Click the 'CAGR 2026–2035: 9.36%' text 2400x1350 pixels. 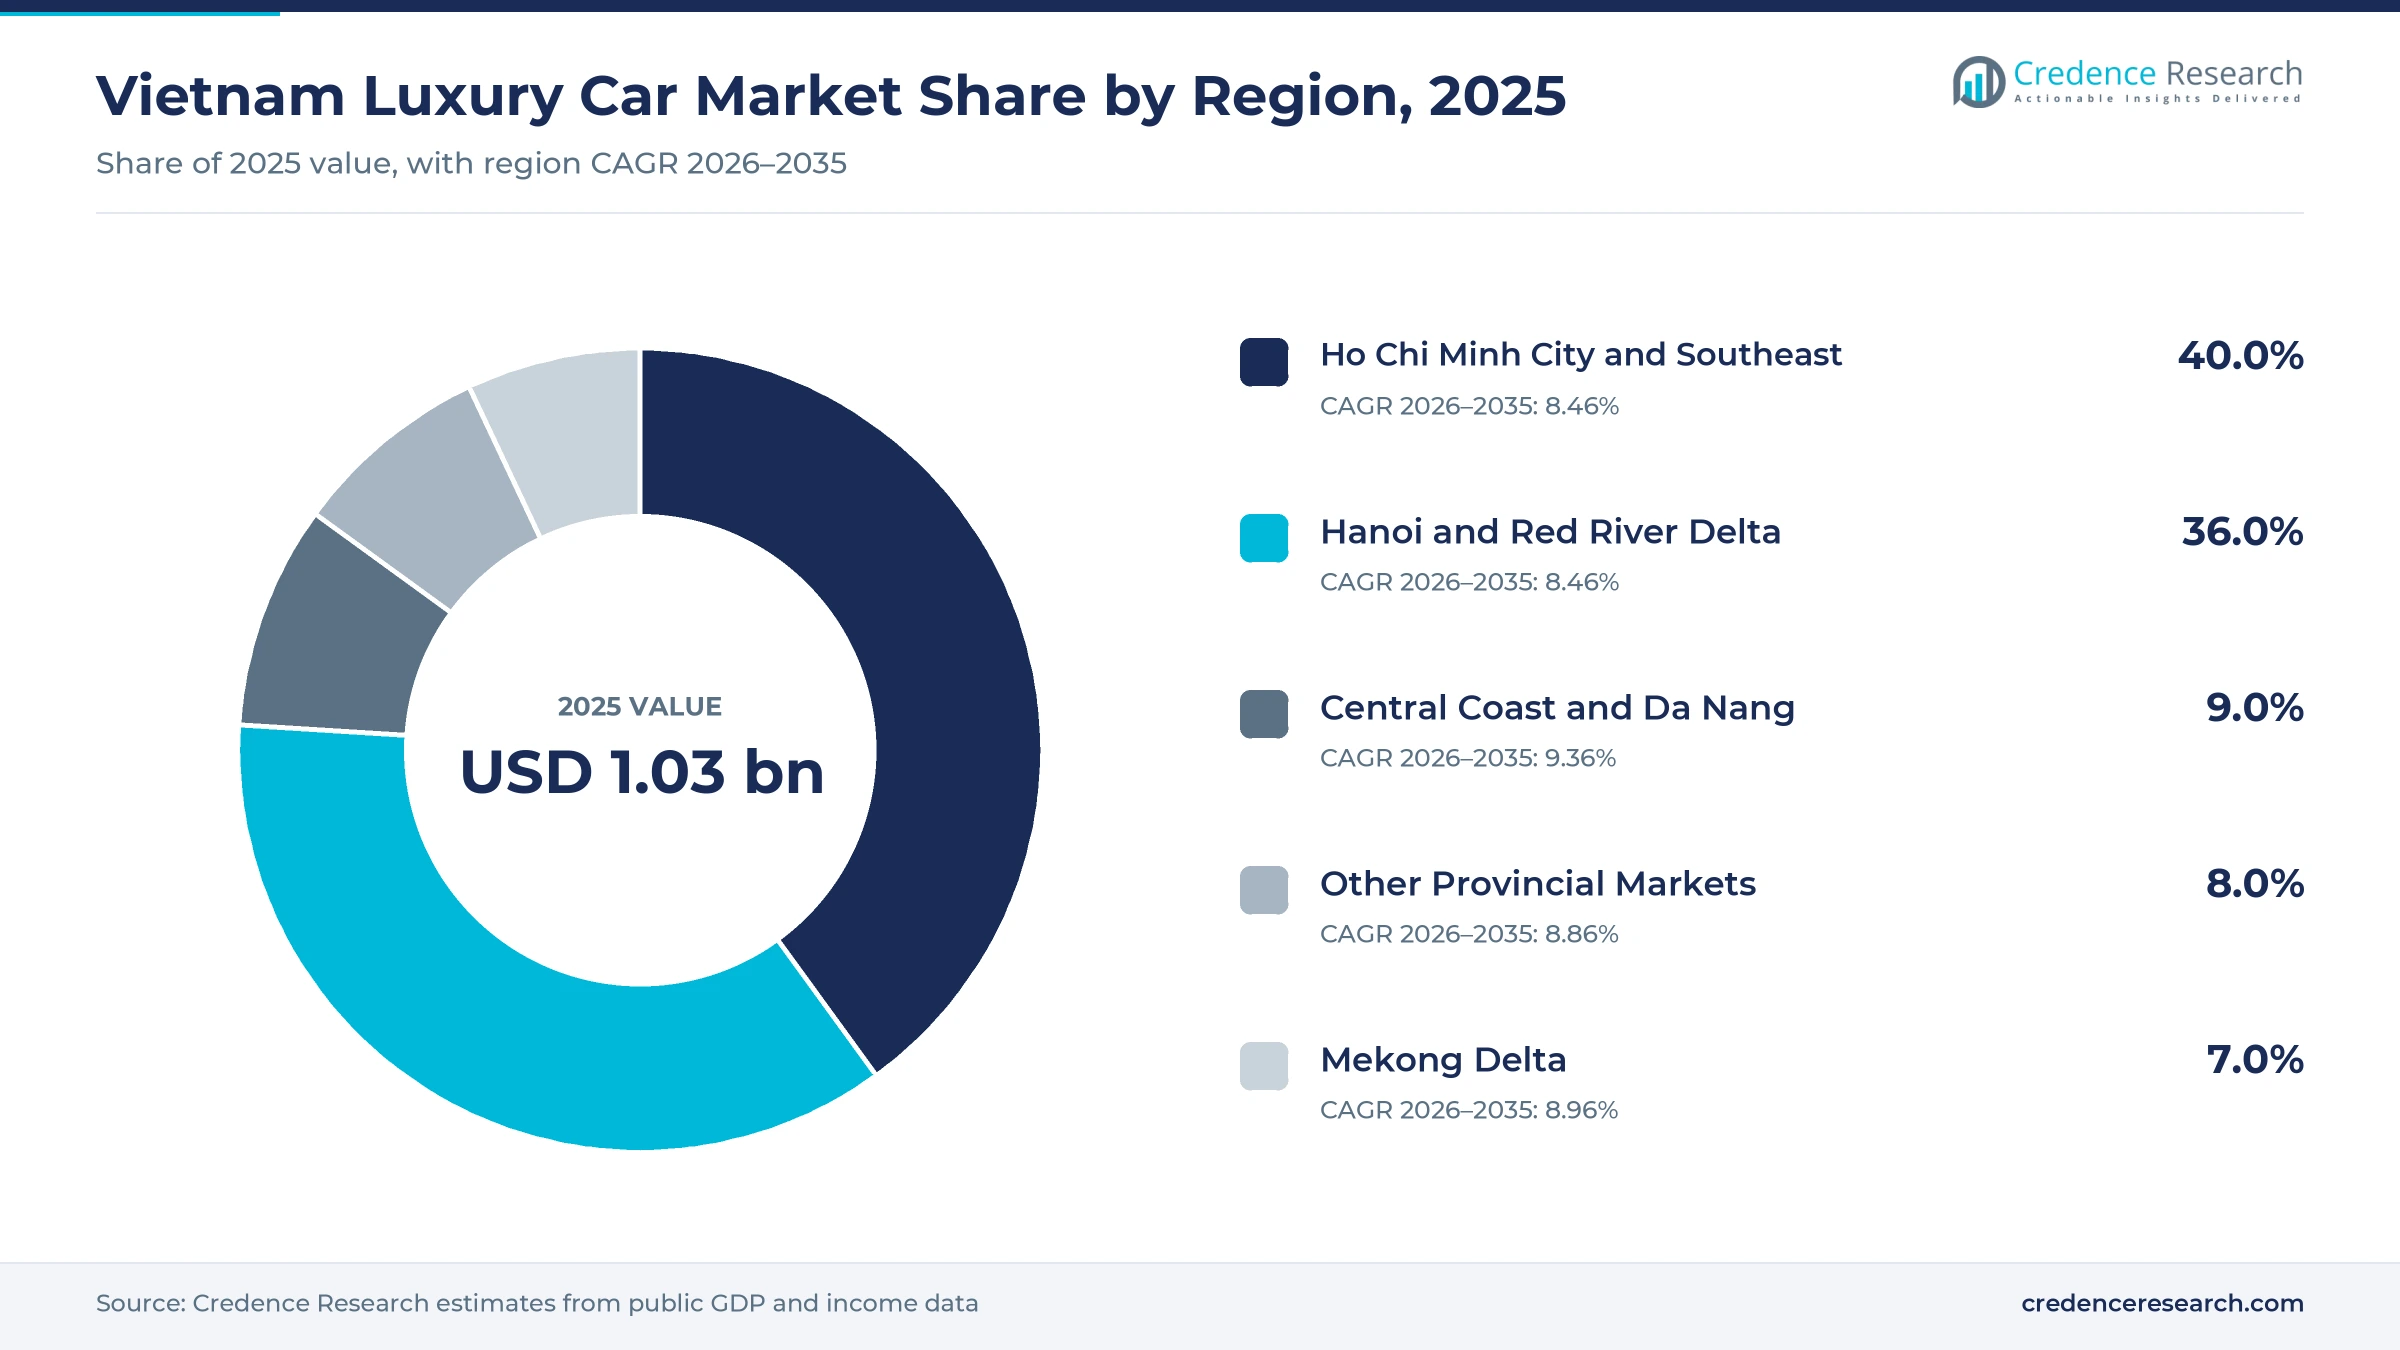(1468, 758)
